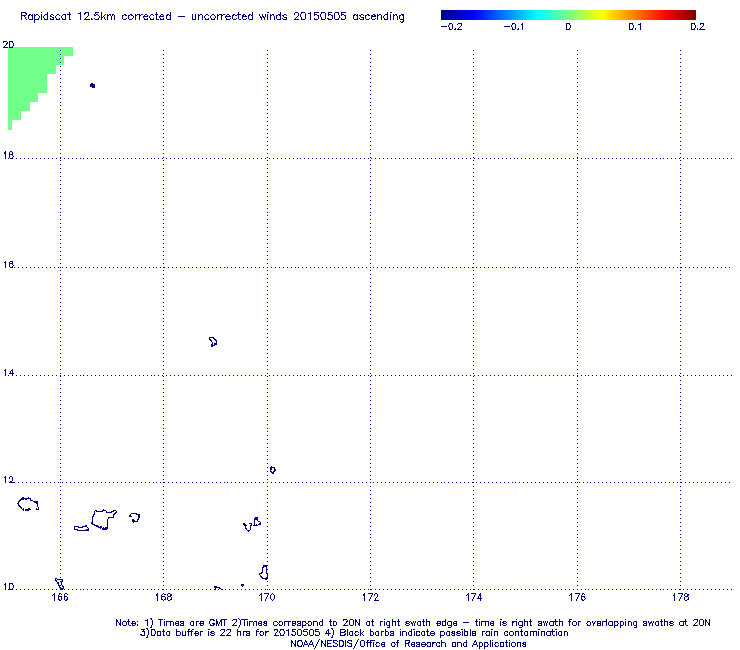The width and height of the screenshot is (740, 650).
Task: Click latitude label 18
Action: pyautogui.click(x=8, y=155)
